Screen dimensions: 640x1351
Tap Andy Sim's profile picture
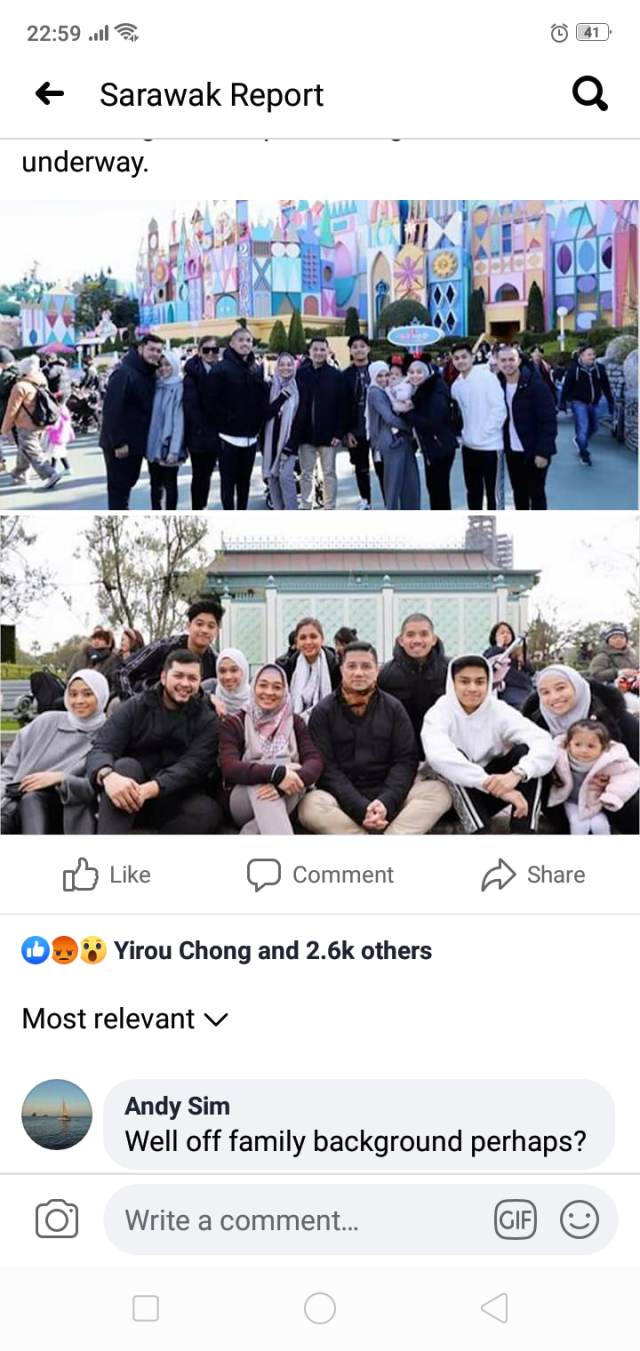(x=57, y=1115)
